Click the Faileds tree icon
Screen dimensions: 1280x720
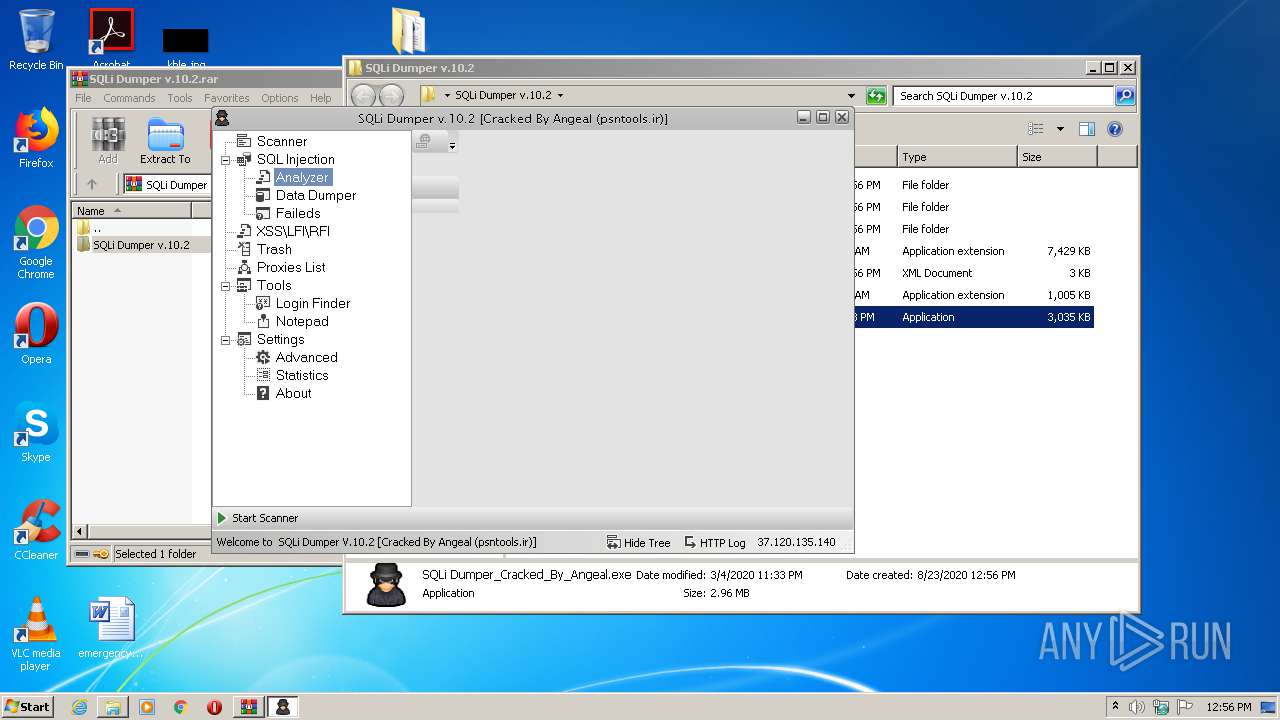263,213
